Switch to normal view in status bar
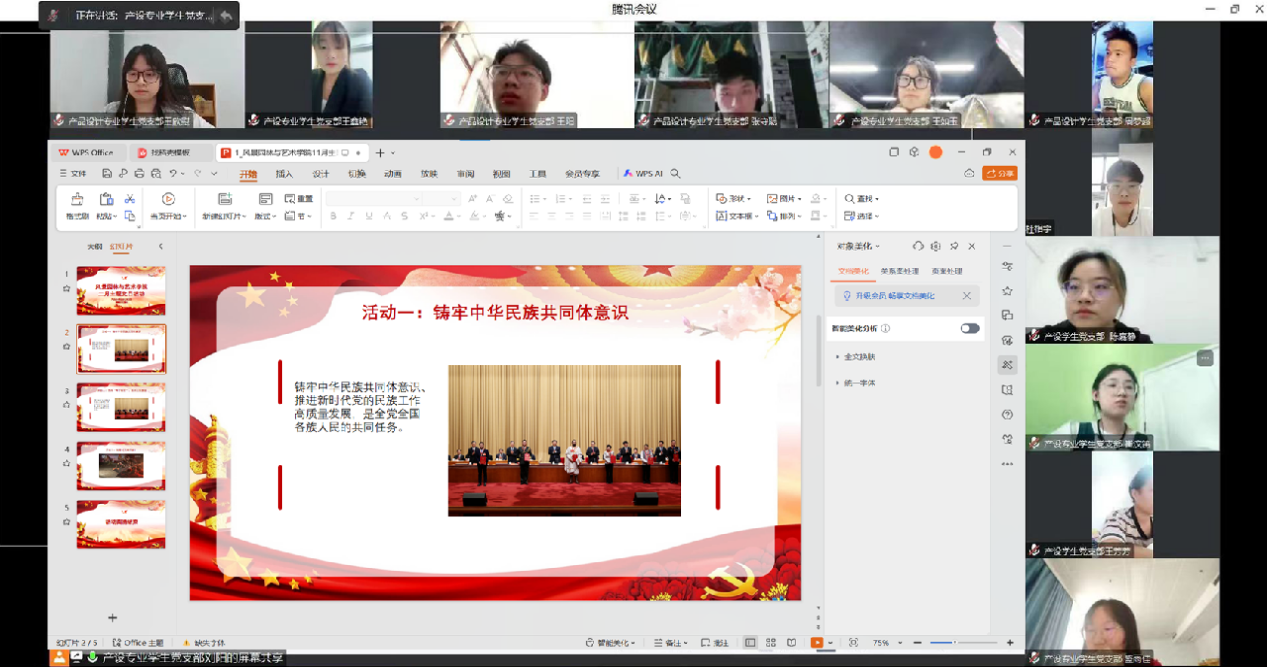This screenshot has height=667, width=1267. coord(750,643)
